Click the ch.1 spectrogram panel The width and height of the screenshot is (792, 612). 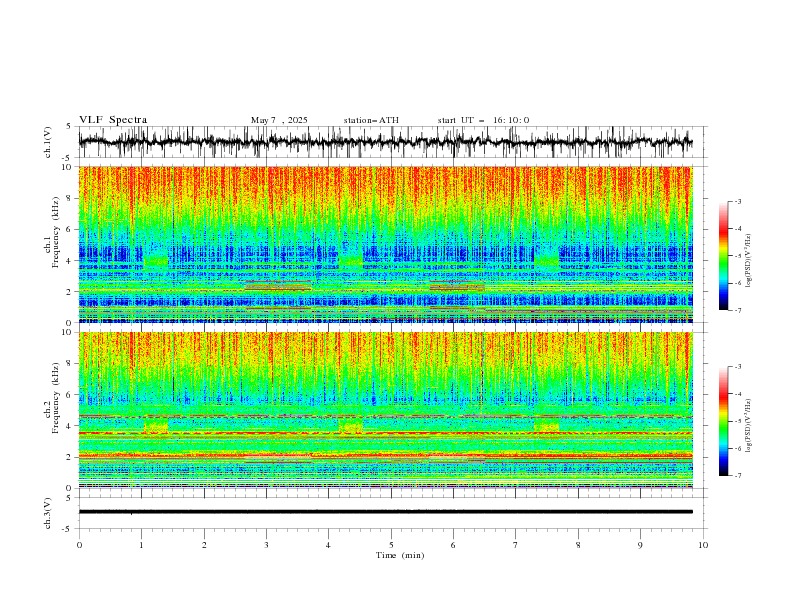[x=385, y=244]
